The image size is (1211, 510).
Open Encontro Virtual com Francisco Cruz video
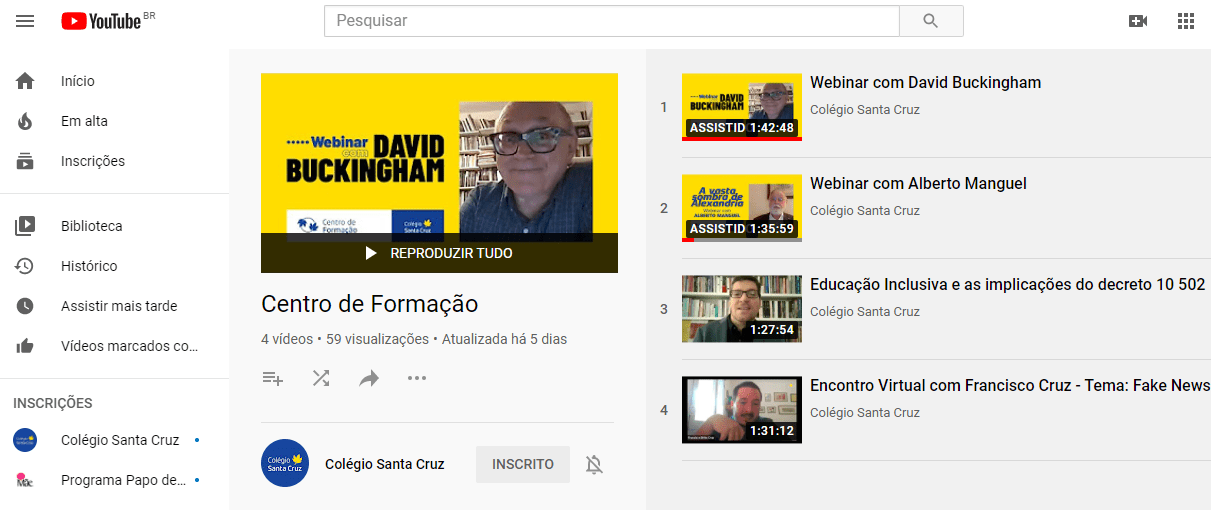pyautogui.click(x=1010, y=385)
